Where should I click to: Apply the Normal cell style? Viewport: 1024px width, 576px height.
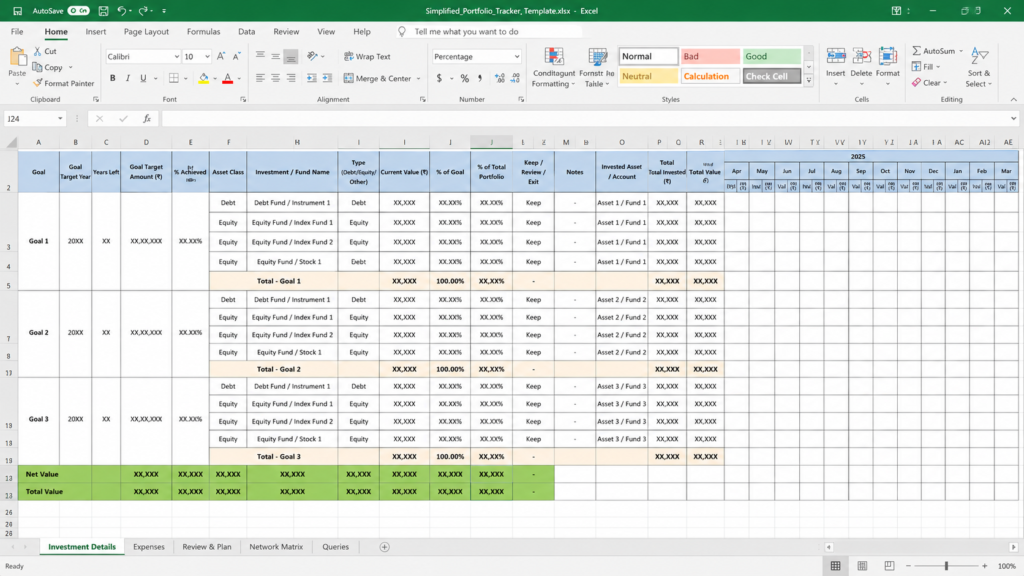pos(648,56)
